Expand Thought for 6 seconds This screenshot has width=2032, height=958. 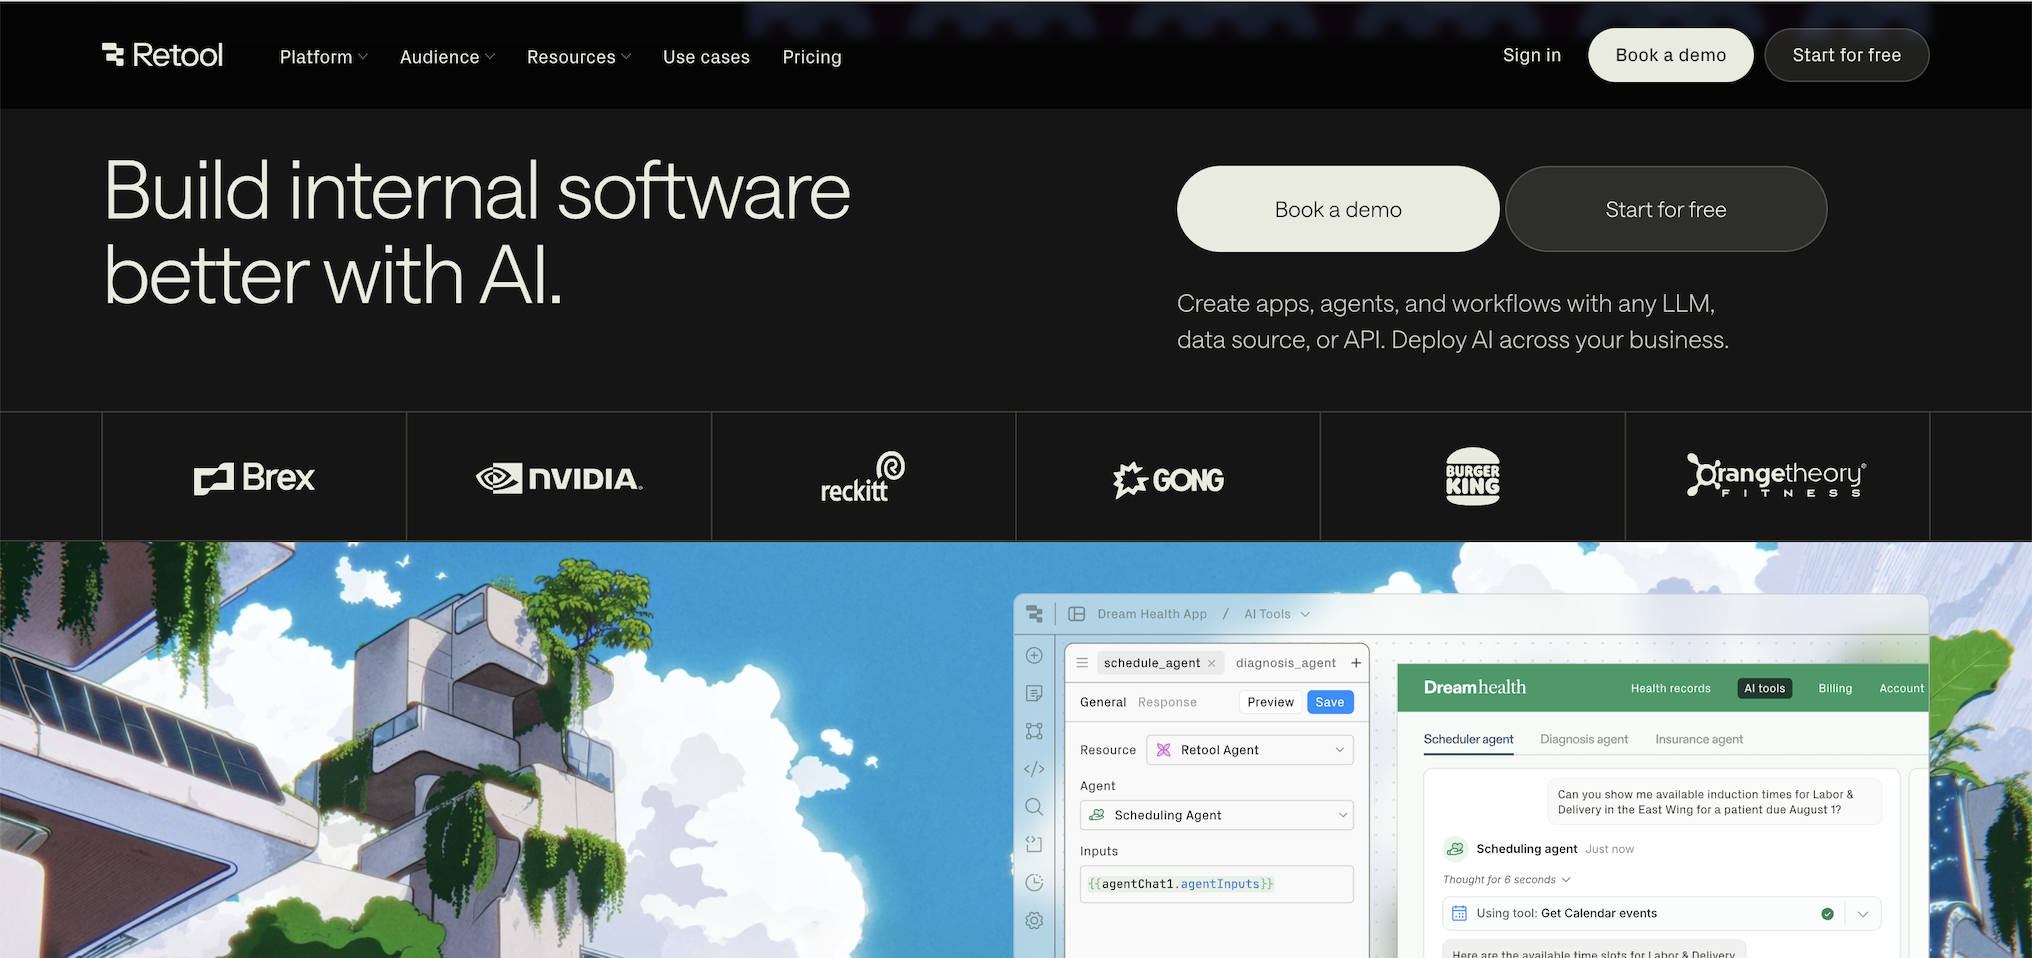[x=1506, y=880]
